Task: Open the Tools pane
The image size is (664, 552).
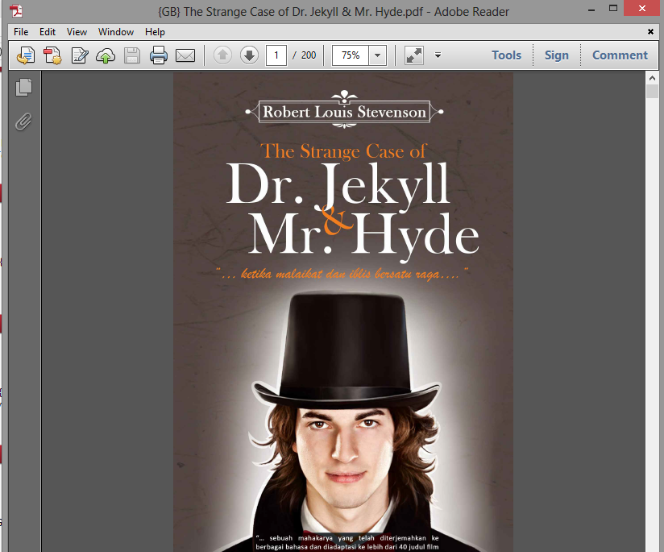Action: [x=506, y=55]
